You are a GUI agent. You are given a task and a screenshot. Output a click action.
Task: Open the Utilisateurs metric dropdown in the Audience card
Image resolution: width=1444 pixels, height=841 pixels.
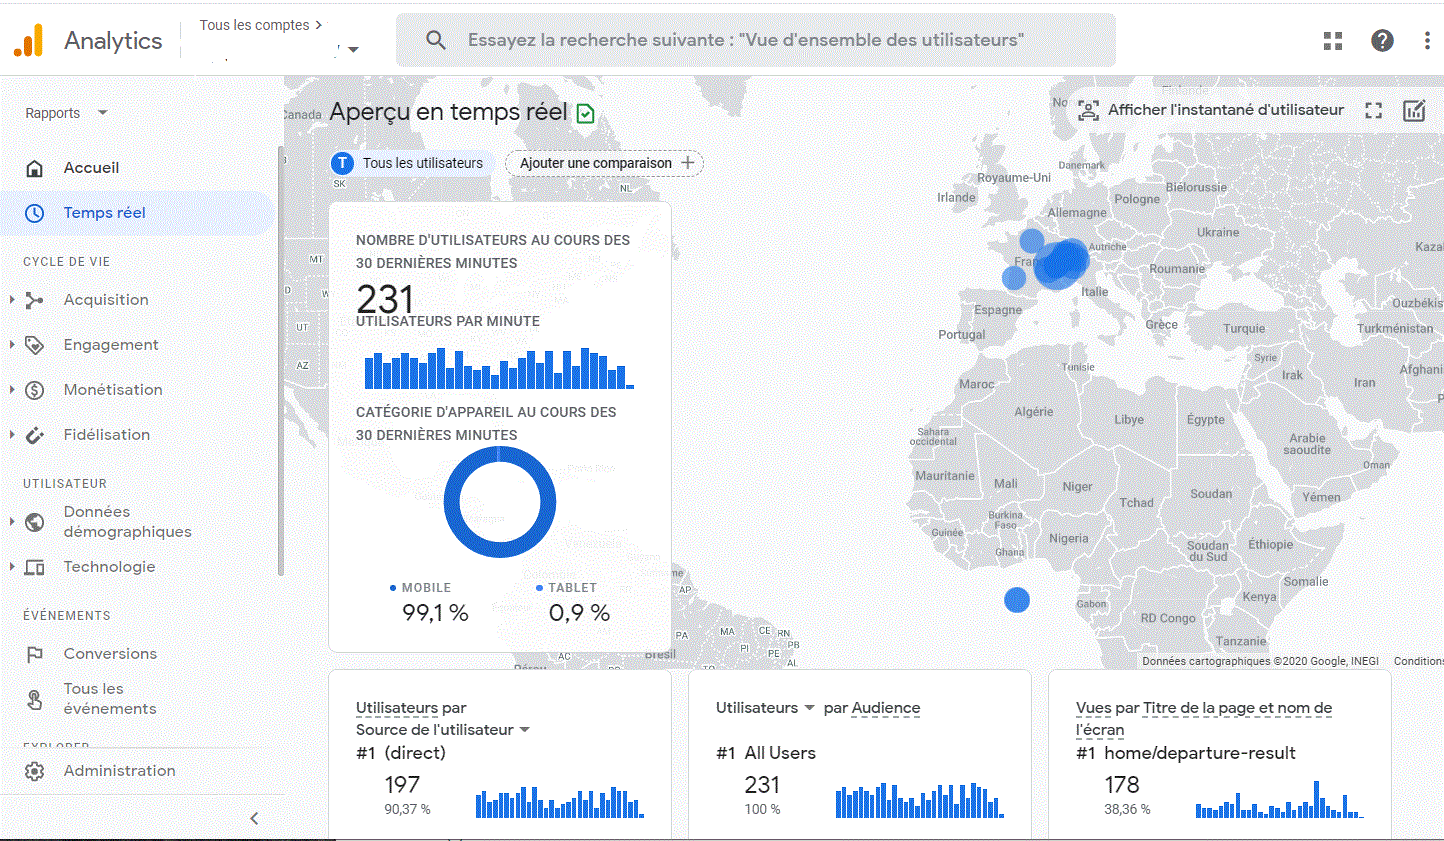(765, 708)
